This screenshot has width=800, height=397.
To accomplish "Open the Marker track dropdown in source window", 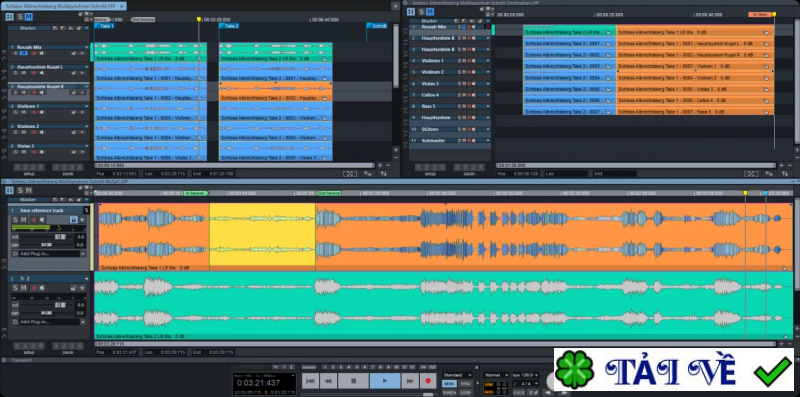I will (x=87, y=28).
